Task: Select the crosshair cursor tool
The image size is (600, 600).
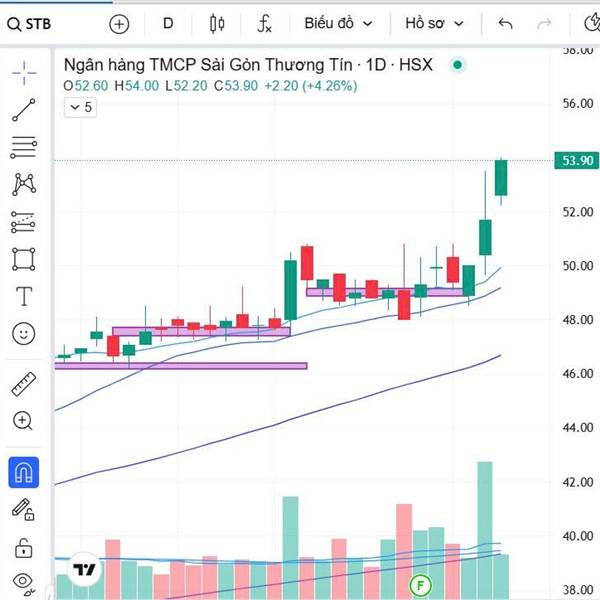Action: pyautogui.click(x=24, y=73)
